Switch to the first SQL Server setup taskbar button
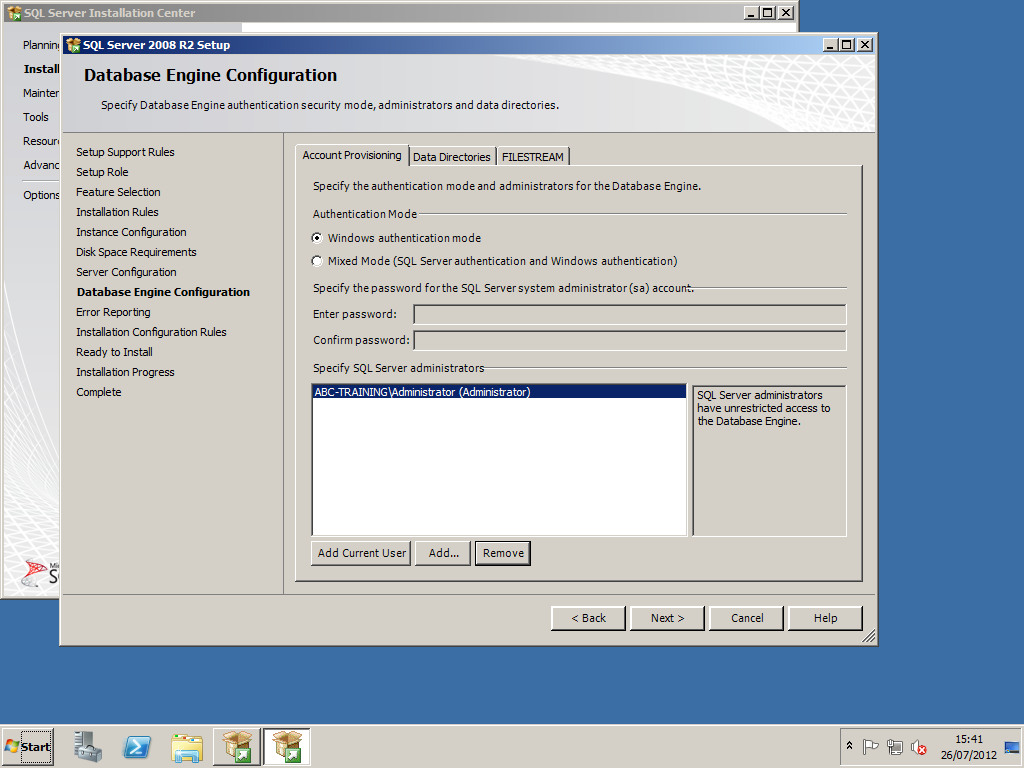Image resolution: width=1024 pixels, height=768 pixels. [x=236, y=746]
